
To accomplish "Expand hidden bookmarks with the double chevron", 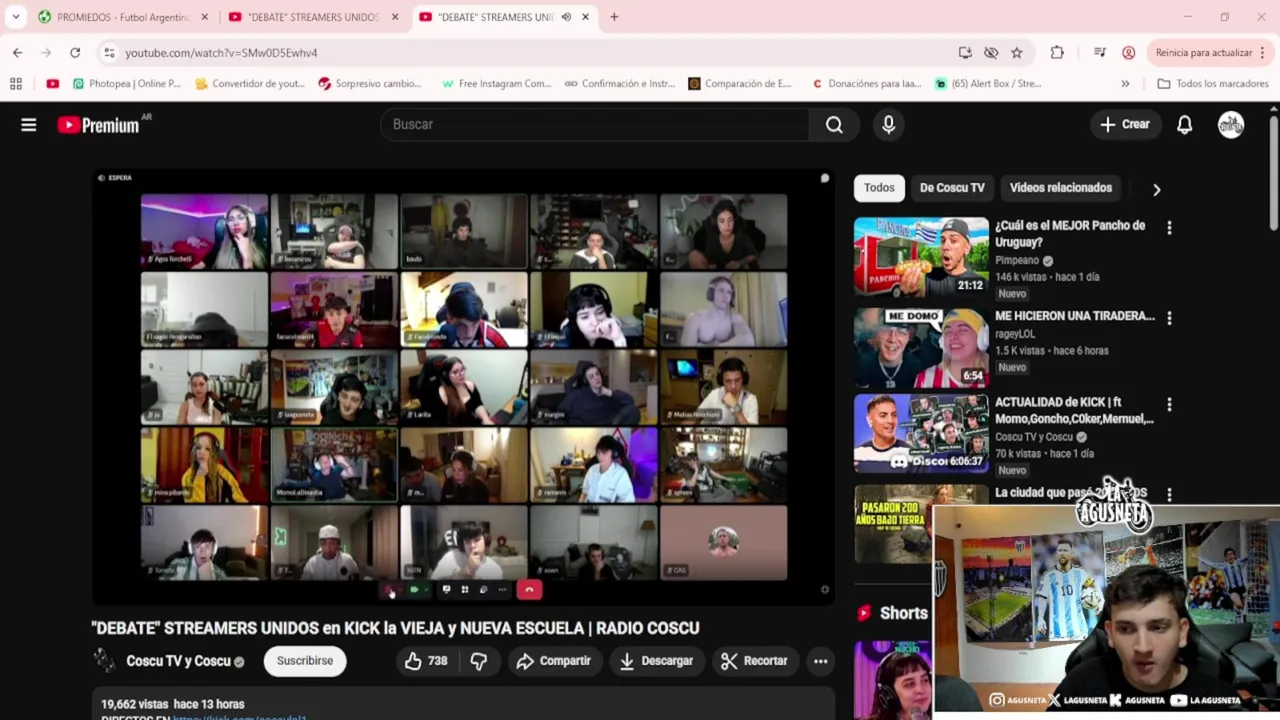I will click(x=1125, y=84).
